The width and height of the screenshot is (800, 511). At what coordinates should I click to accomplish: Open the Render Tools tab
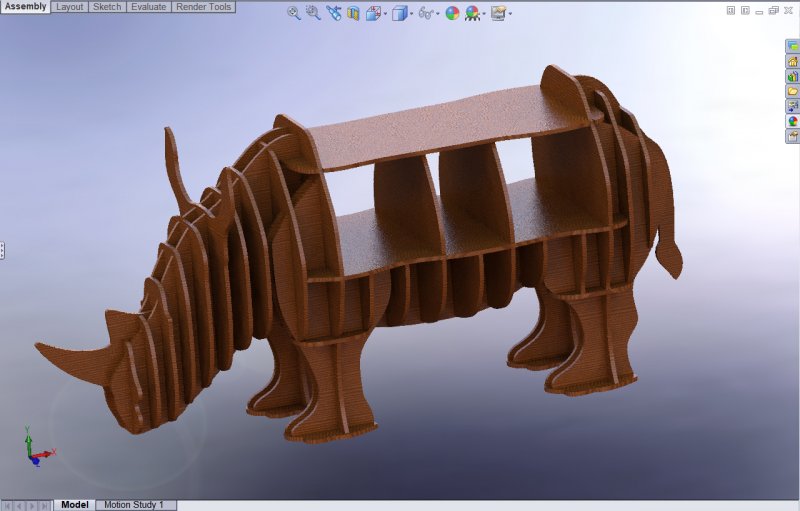tap(203, 7)
